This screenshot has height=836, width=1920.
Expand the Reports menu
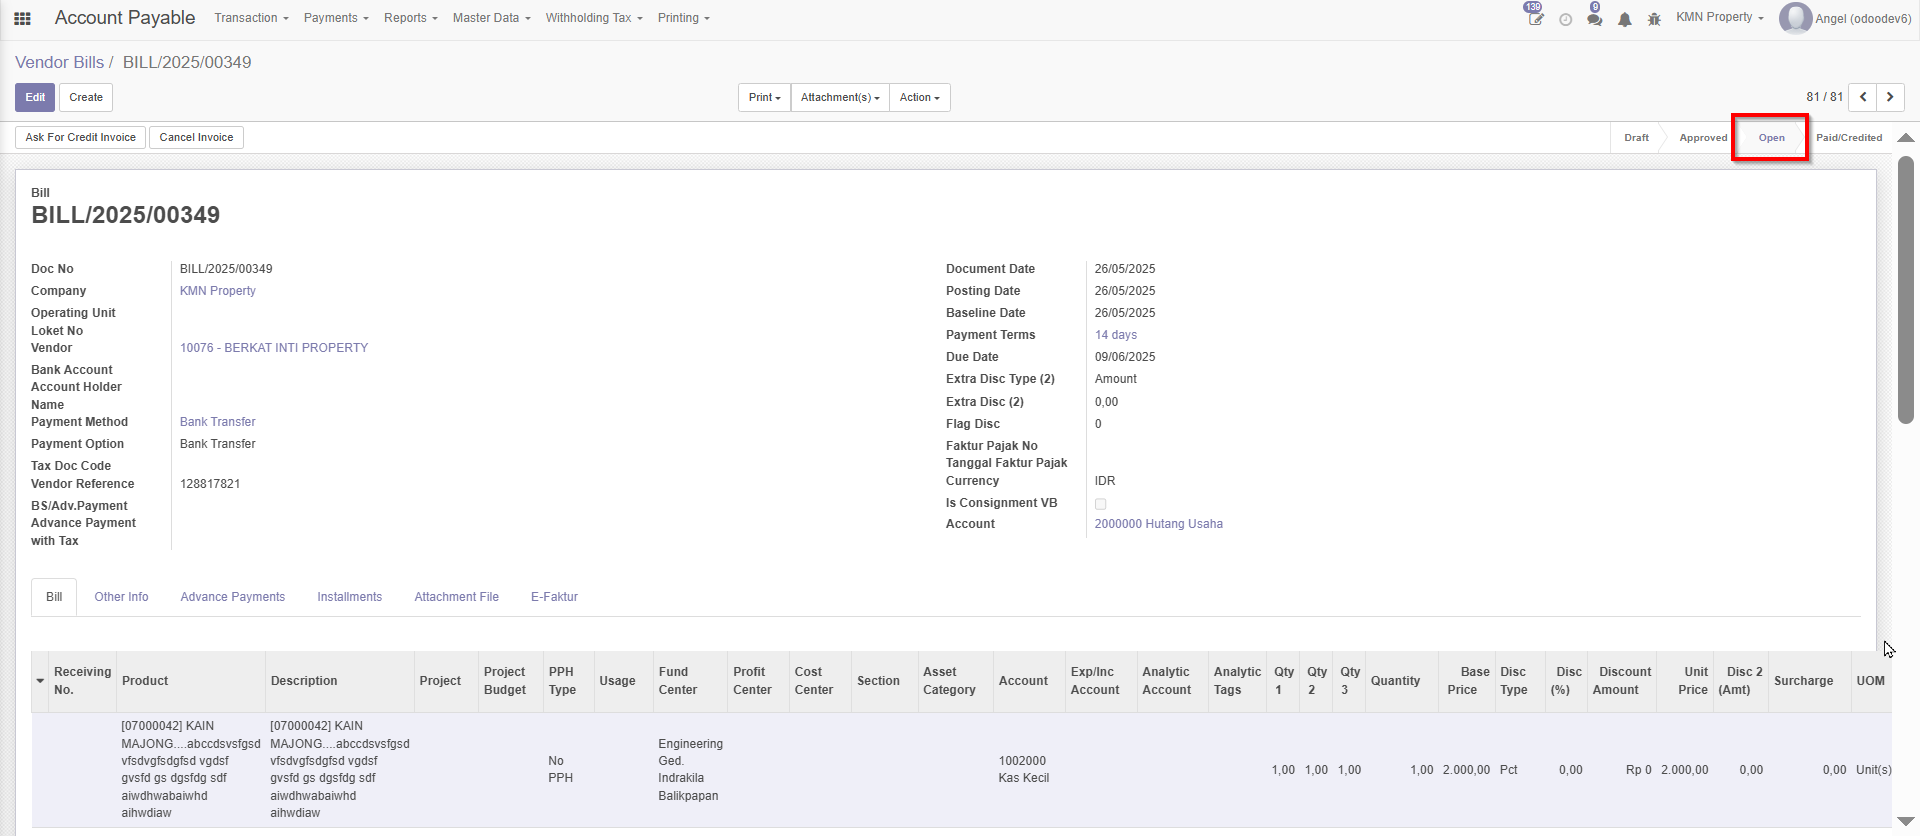(410, 18)
